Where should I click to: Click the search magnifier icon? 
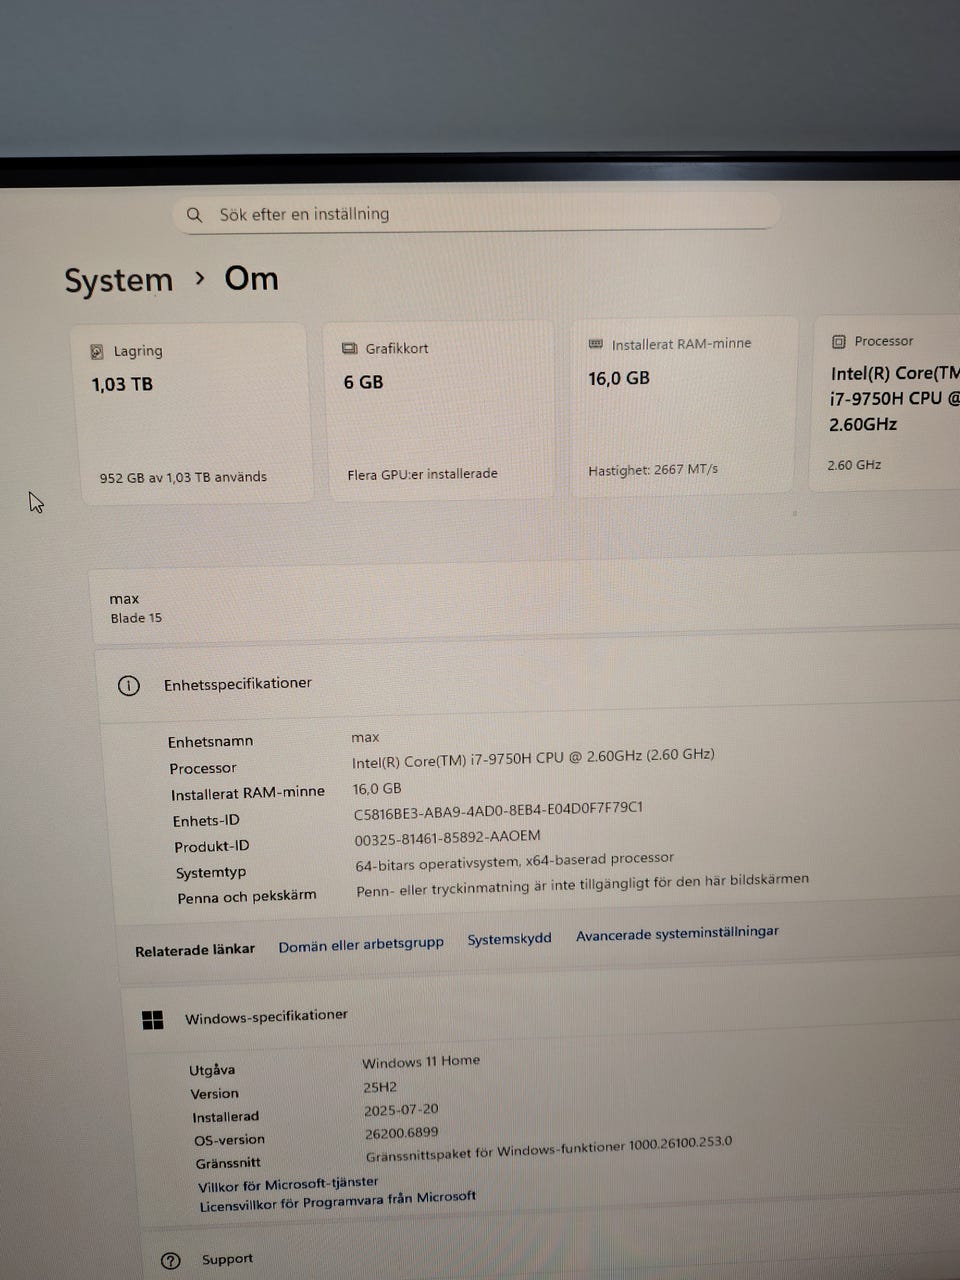pos(195,214)
